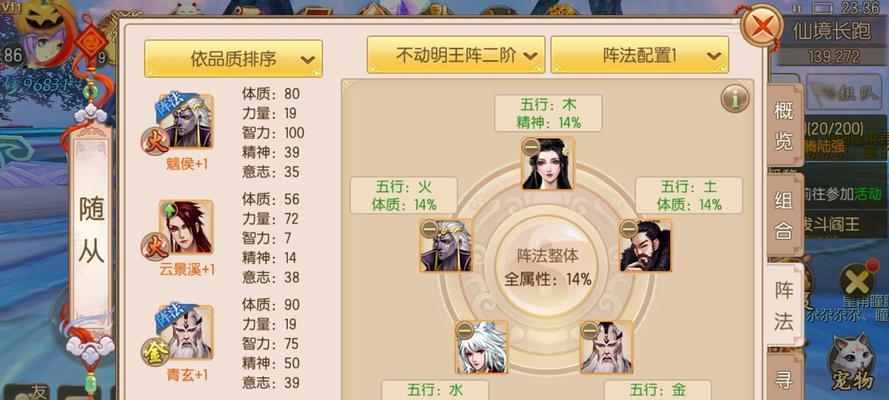The height and width of the screenshot is (400, 889).
Task: Click the white-haired water-slot follower portrait
Action: click(482, 347)
